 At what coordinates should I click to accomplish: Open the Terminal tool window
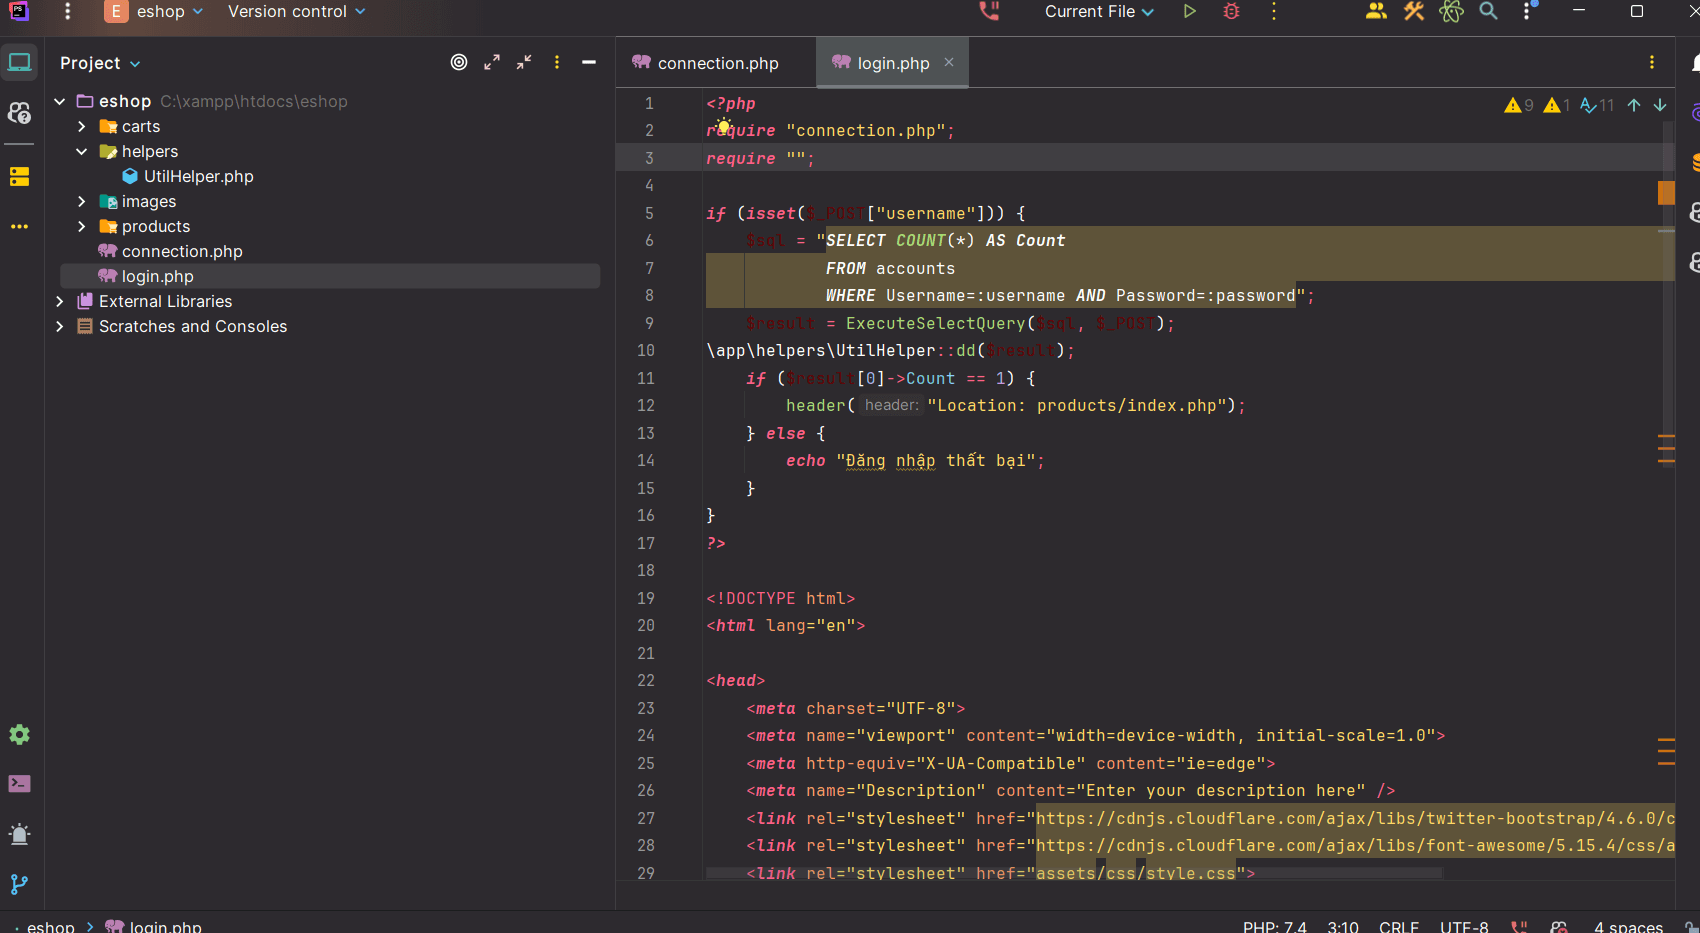(x=19, y=784)
